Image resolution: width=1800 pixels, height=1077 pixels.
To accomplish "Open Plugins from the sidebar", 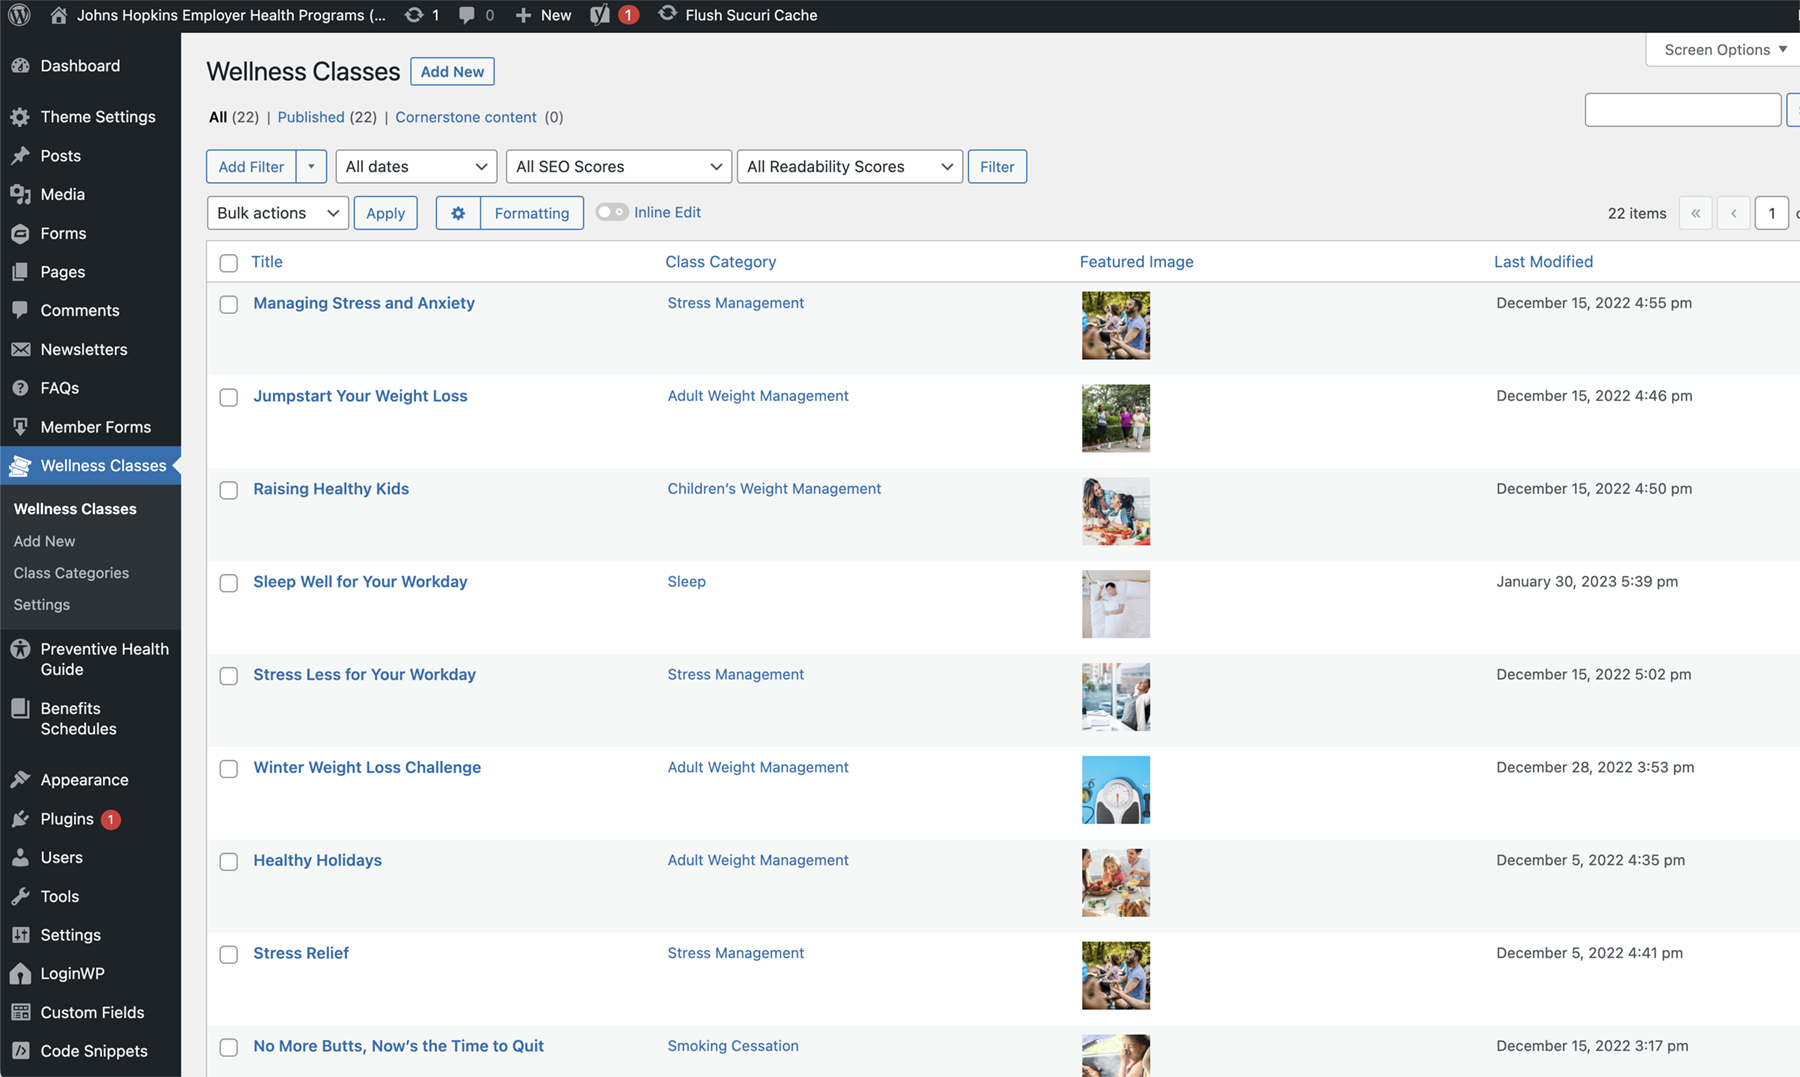I will tap(67, 818).
